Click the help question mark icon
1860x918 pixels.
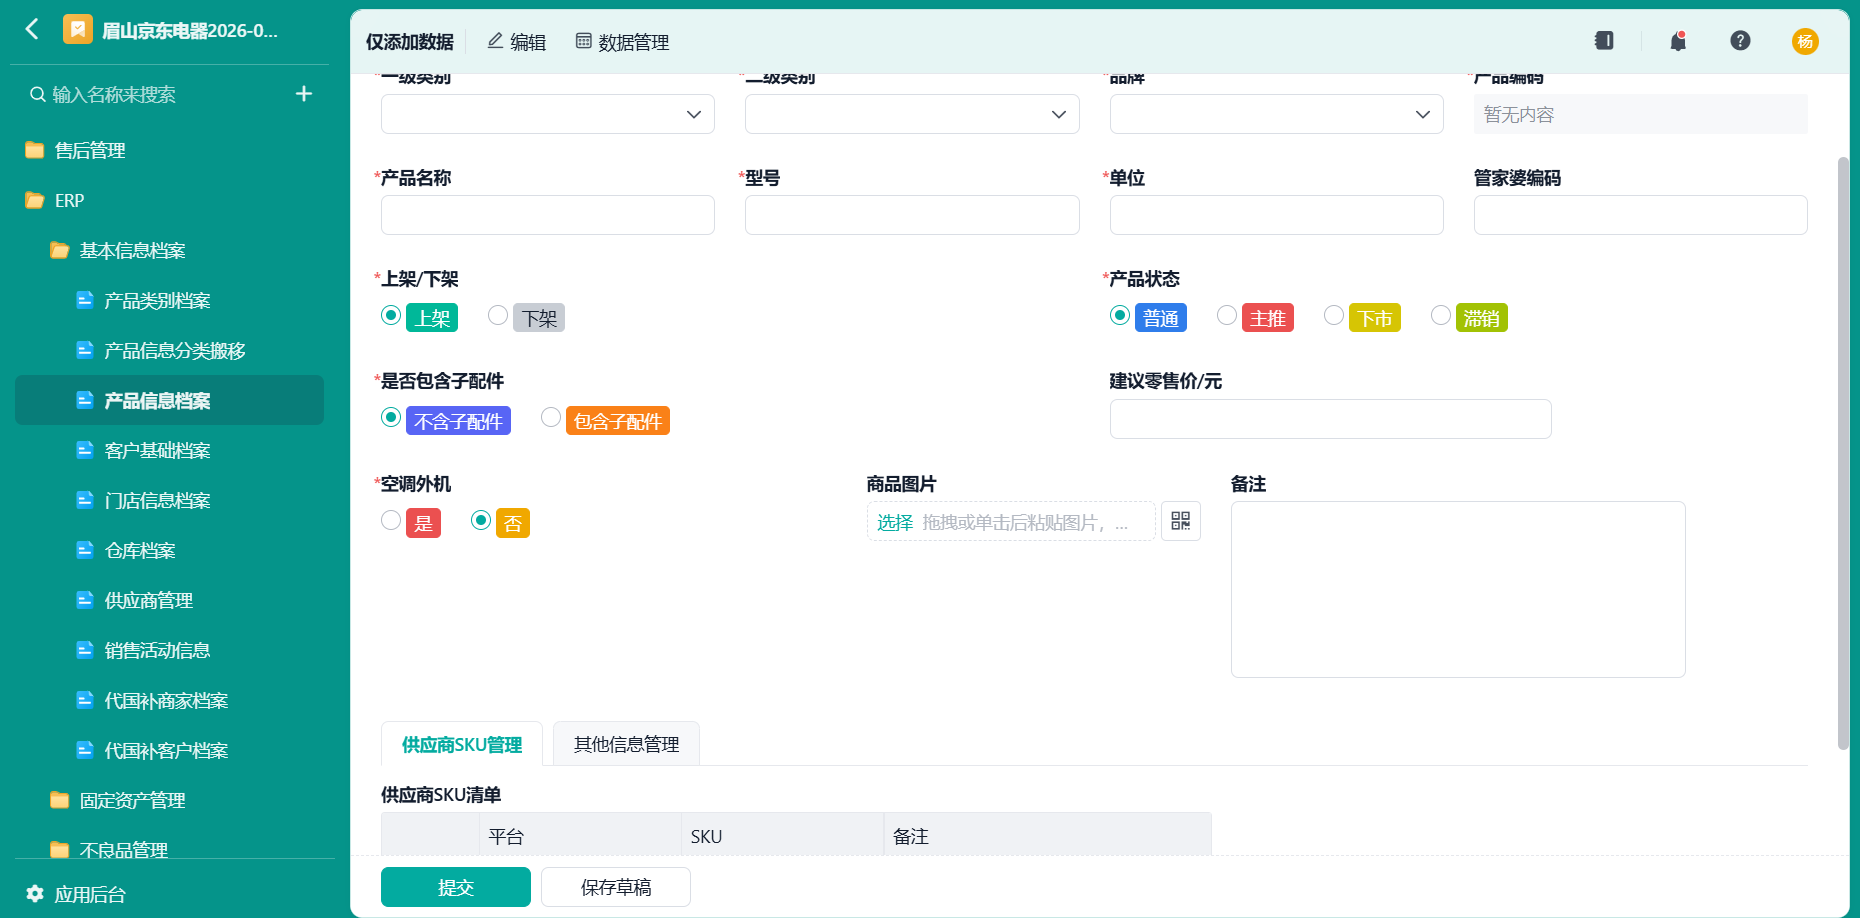pos(1740,40)
